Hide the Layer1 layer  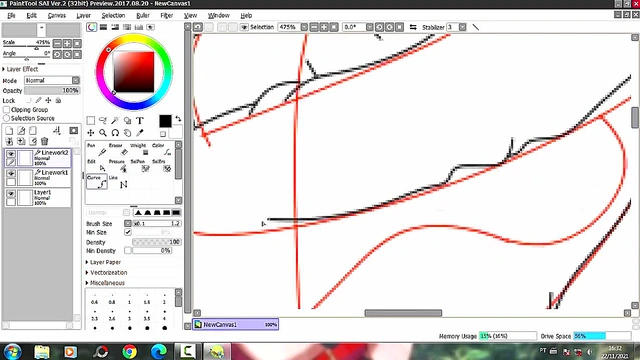click(x=11, y=193)
